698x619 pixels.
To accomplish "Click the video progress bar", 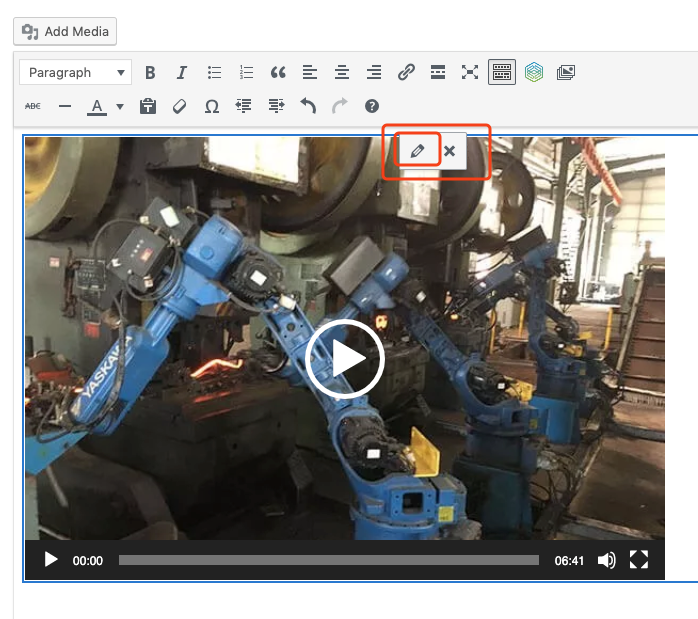I will [328, 560].
